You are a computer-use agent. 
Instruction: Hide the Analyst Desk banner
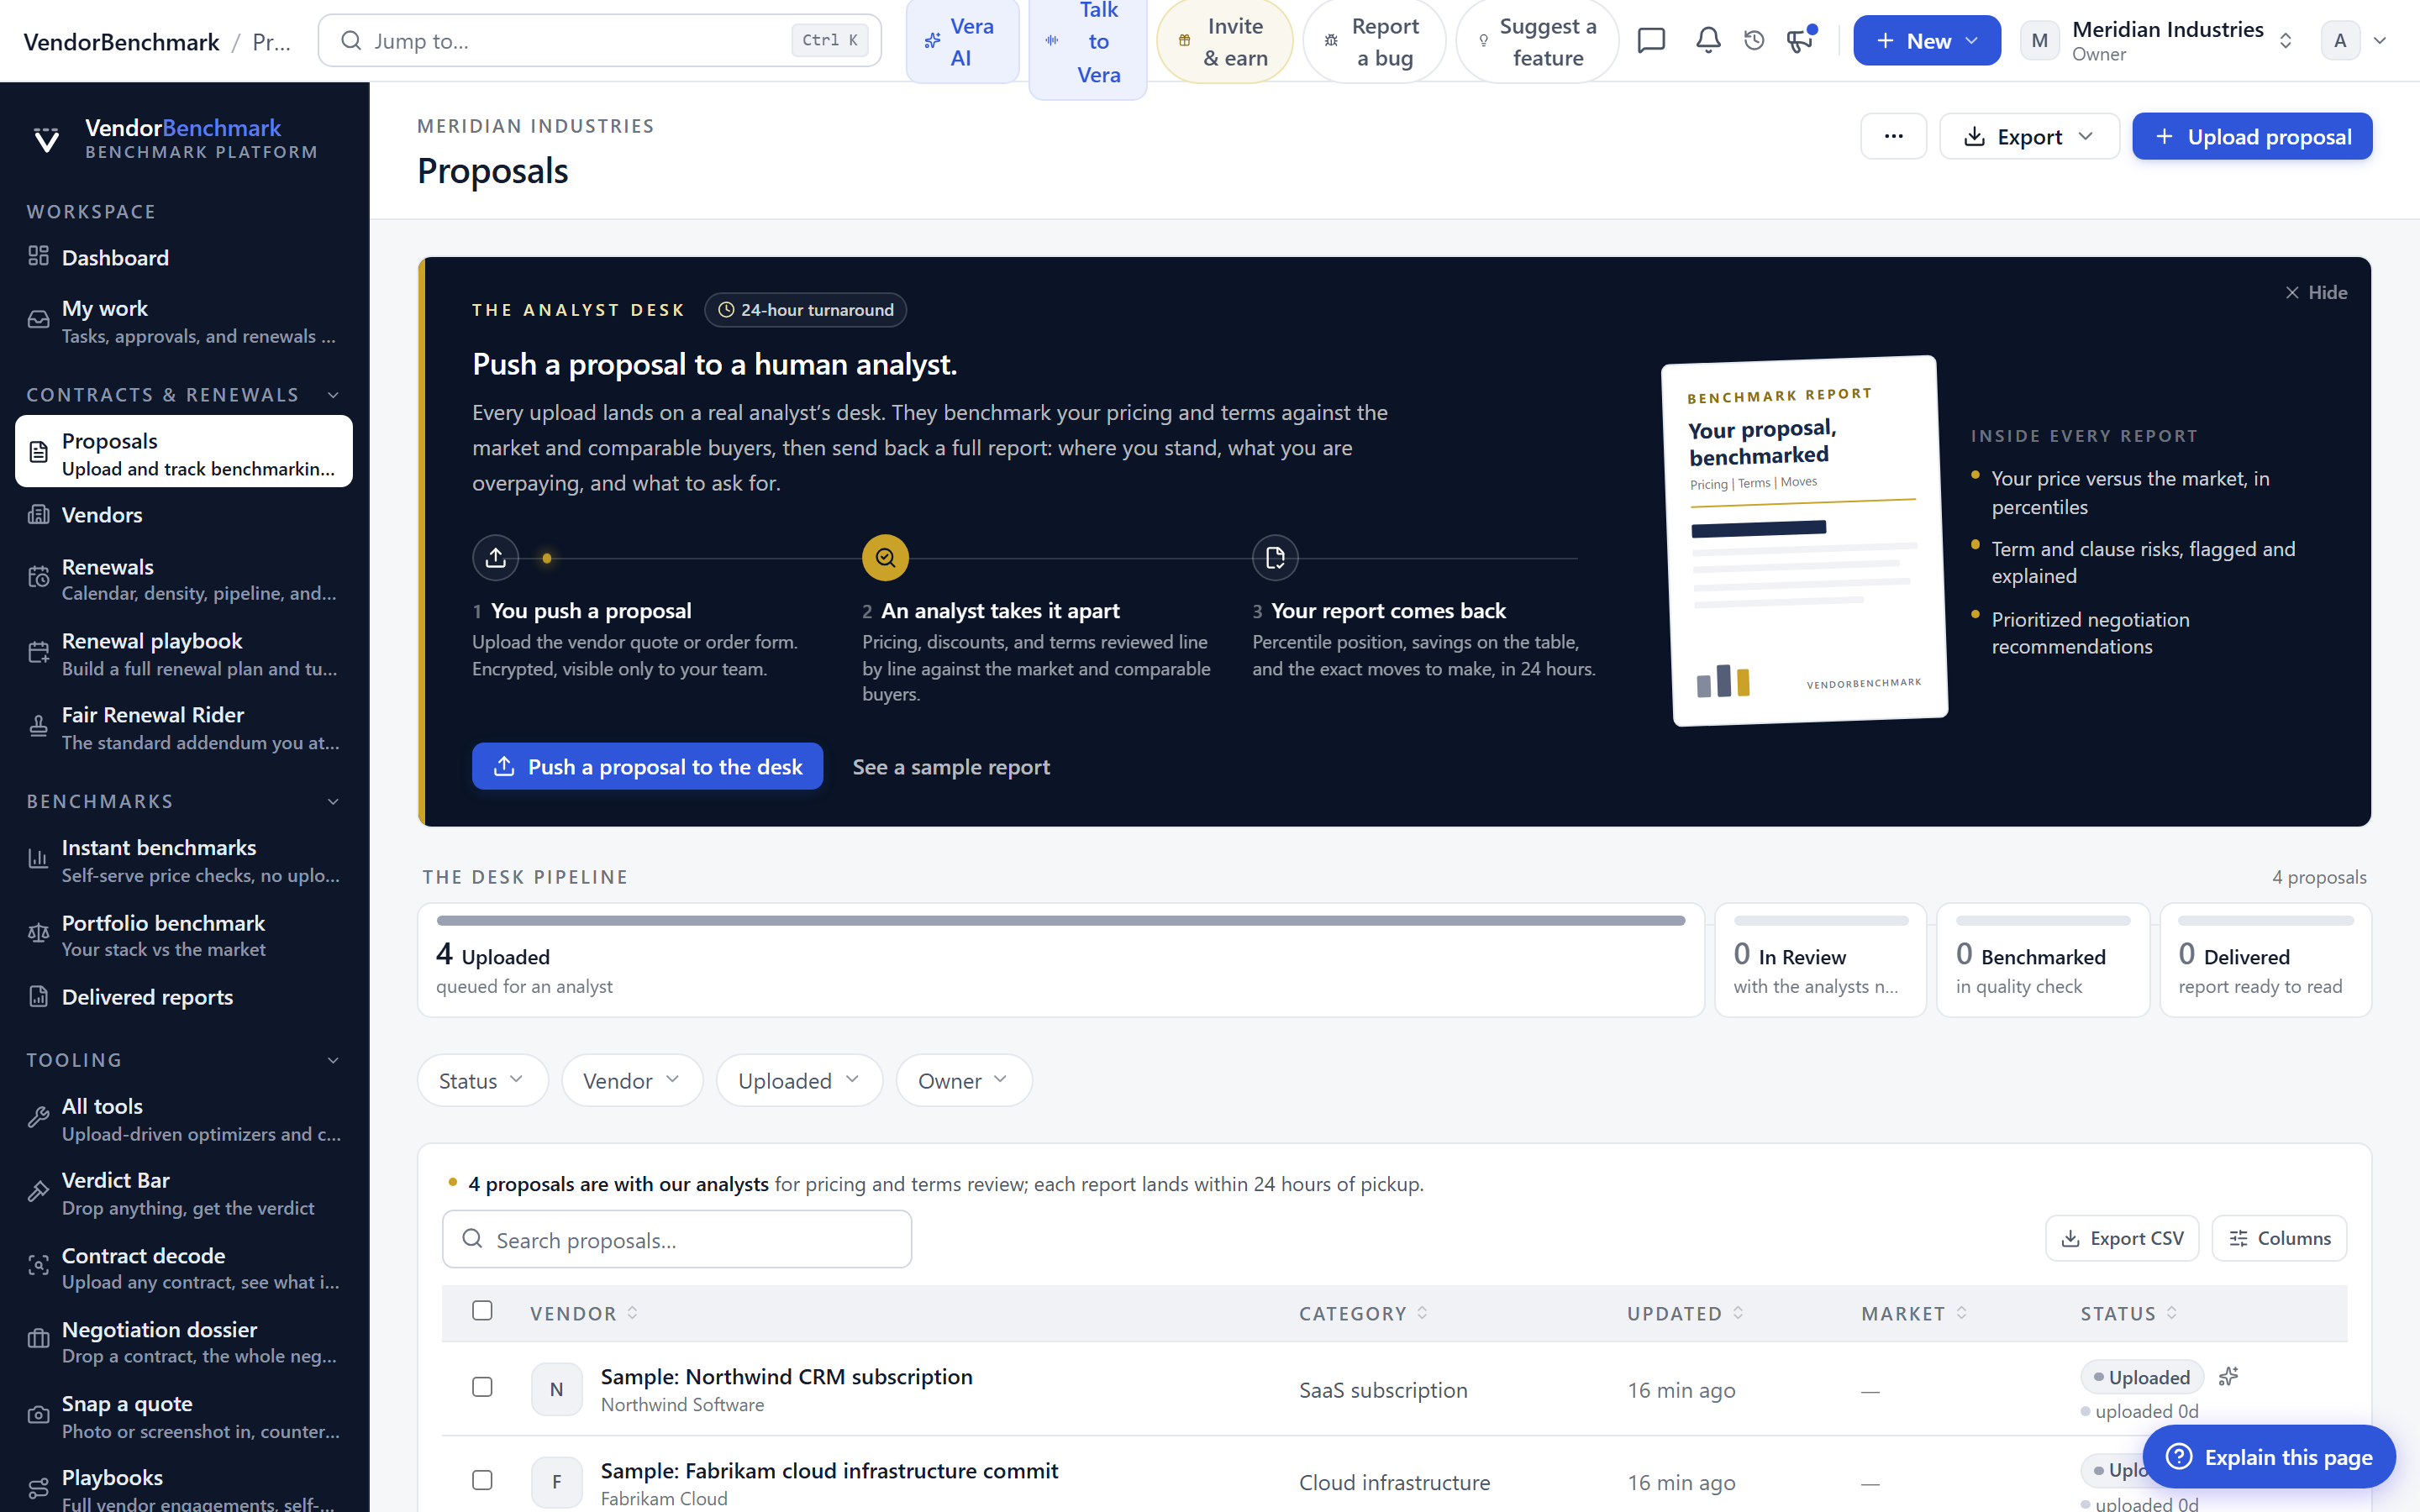[x=2315, y=292]
